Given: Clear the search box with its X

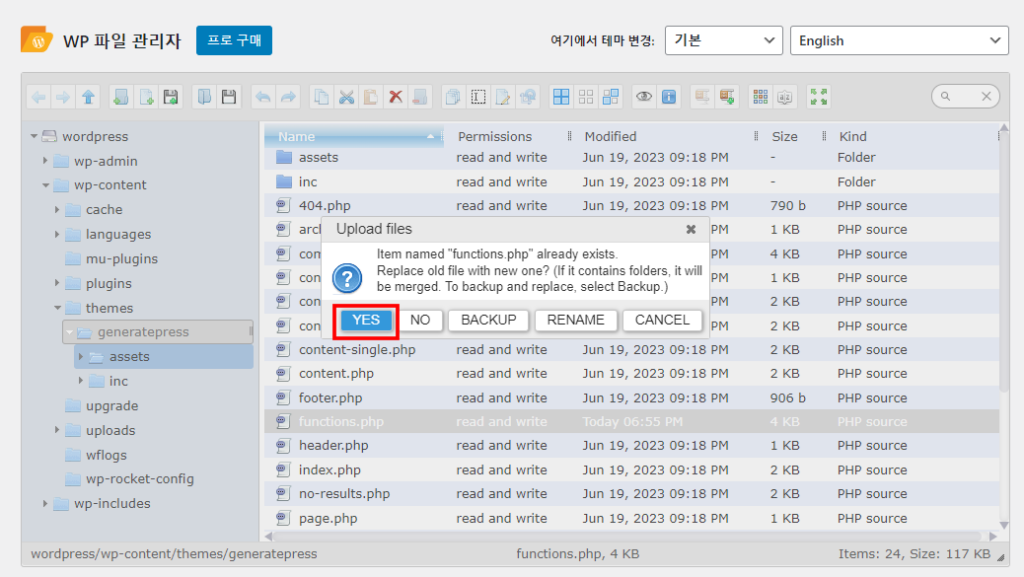Looking at the screenshot, I should pos(986,97).
